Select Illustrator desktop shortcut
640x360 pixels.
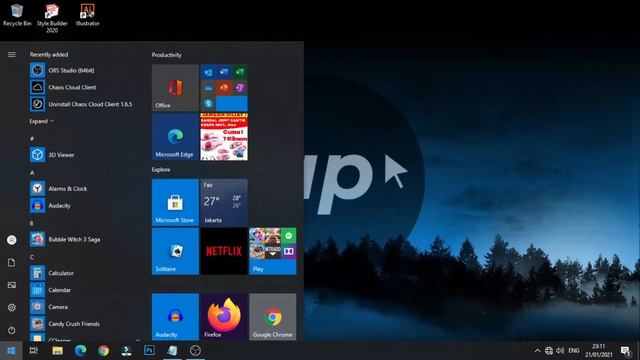click(87, 15)
